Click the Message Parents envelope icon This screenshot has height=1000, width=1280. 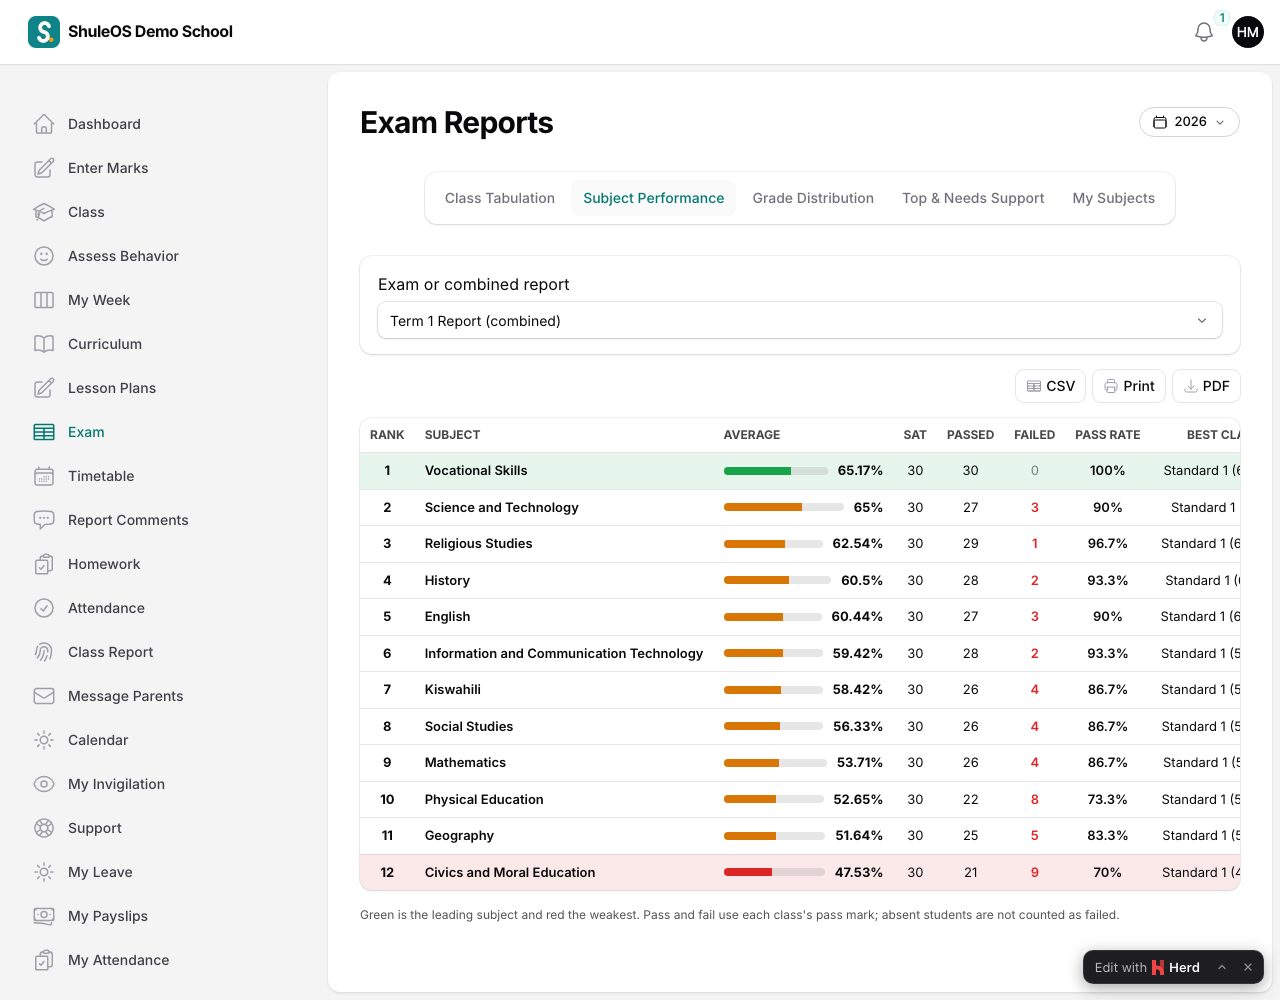(44, 696)
